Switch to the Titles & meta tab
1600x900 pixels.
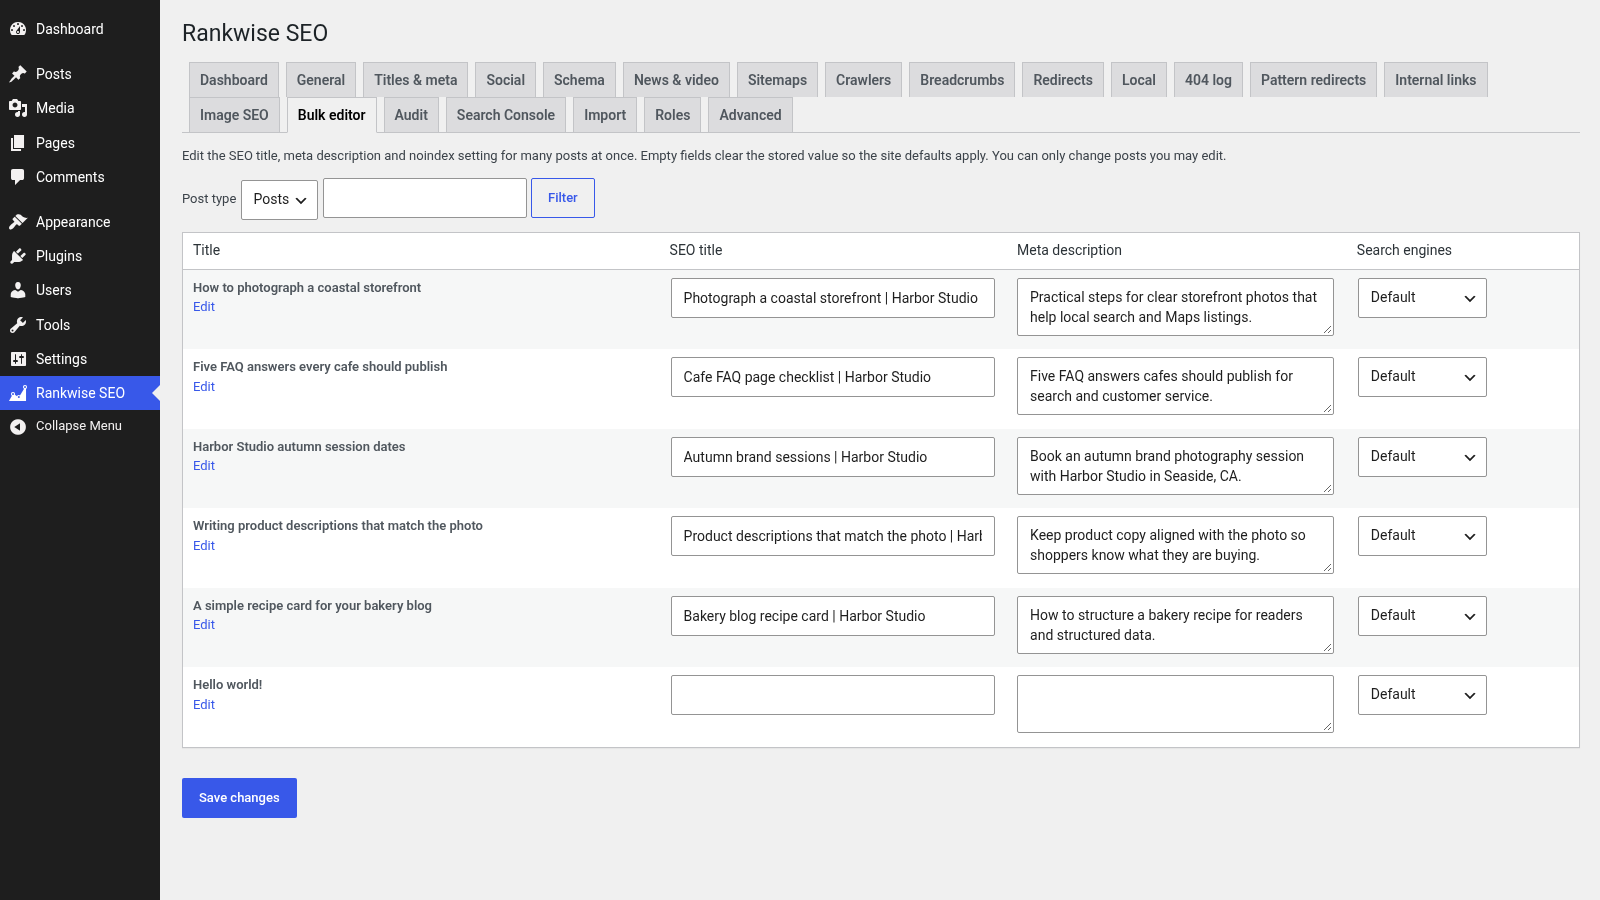coord(416,80)
